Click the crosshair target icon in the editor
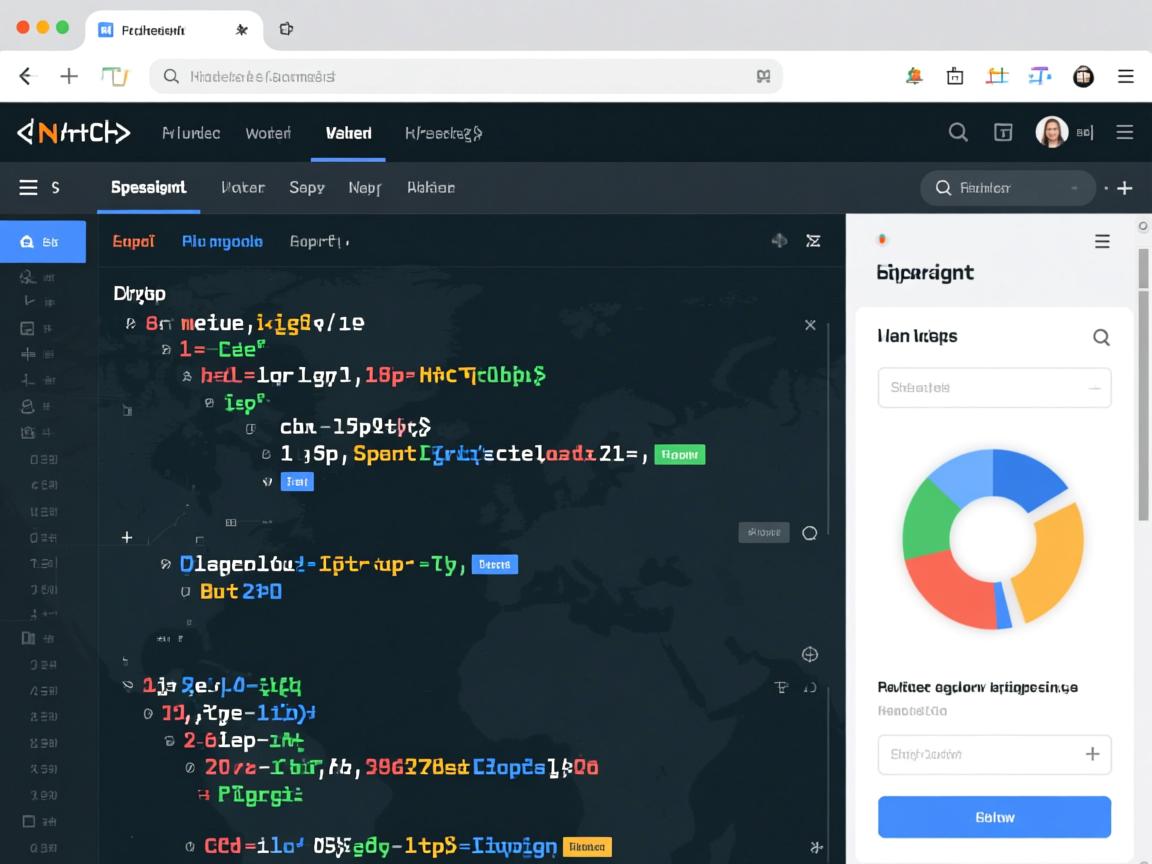 tap(810, 655)
